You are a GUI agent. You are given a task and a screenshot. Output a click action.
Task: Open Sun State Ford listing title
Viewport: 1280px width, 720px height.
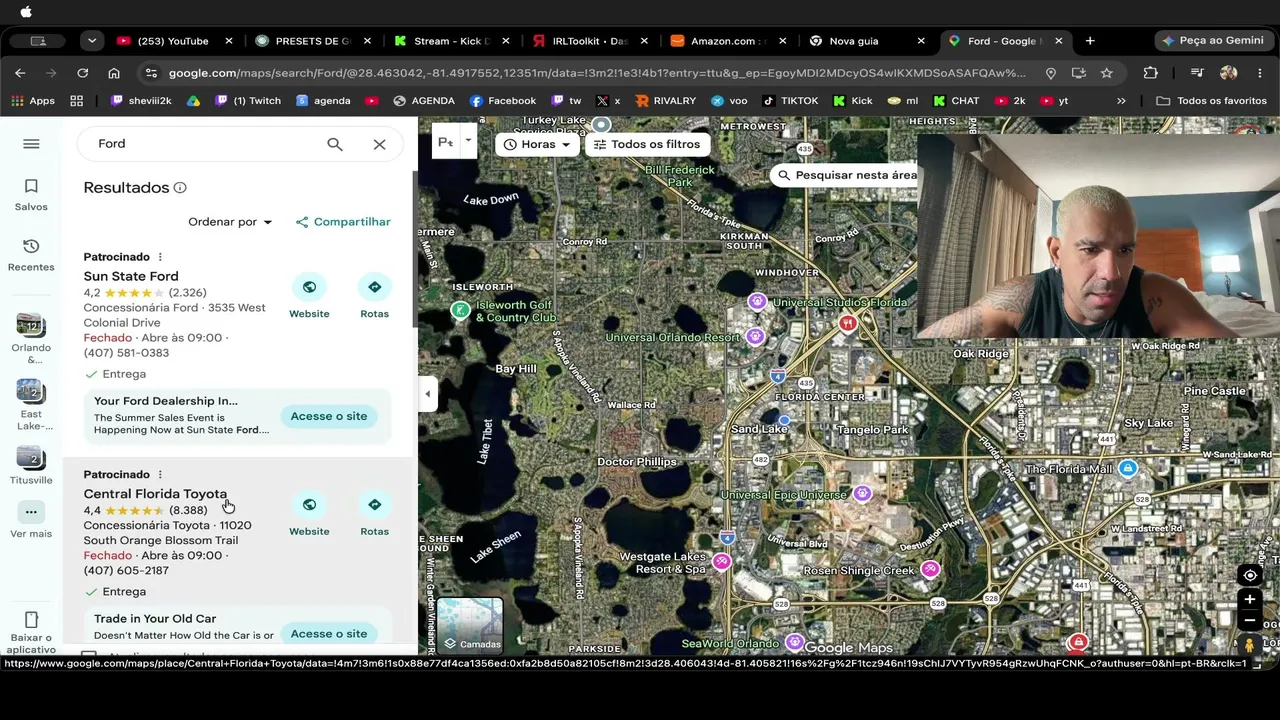pyautogui.click(x=131, y=276)
